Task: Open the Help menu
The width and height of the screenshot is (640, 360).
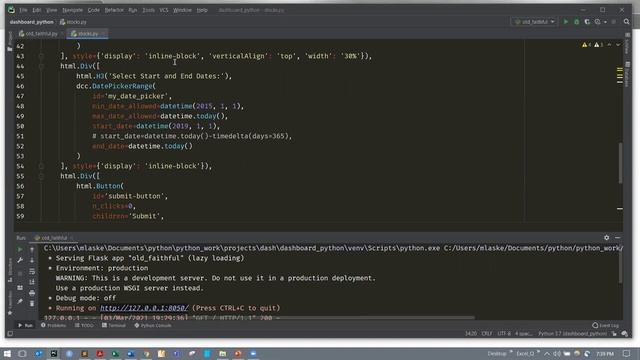Action: [x=202, y=10]
